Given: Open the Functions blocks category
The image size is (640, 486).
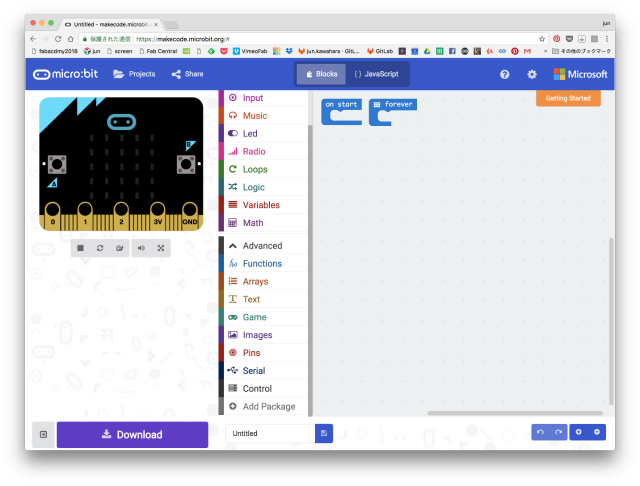Looking at the screenshot, I should (x=263, y=264).
